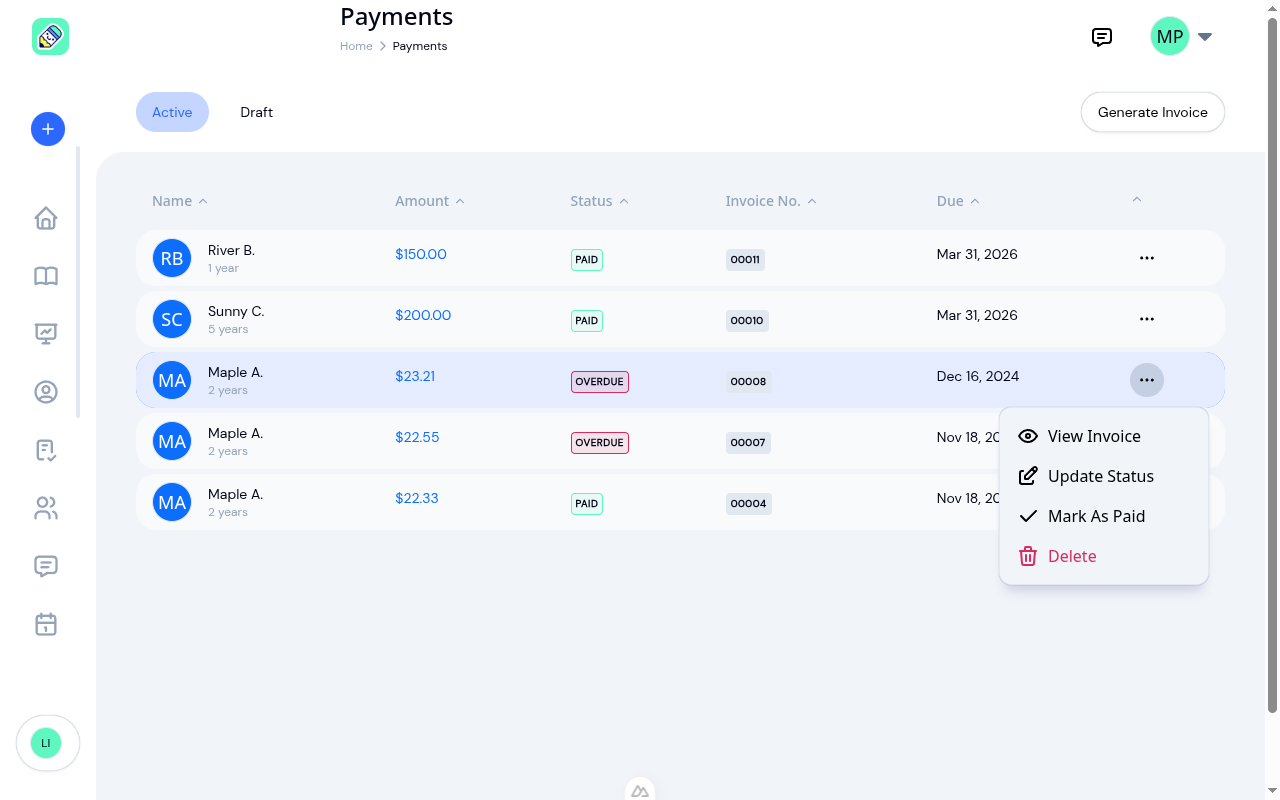Sort the table by Amount column
Viewport: 1280px width, 800px height.
pyautogui.click(x=430, y=201)
